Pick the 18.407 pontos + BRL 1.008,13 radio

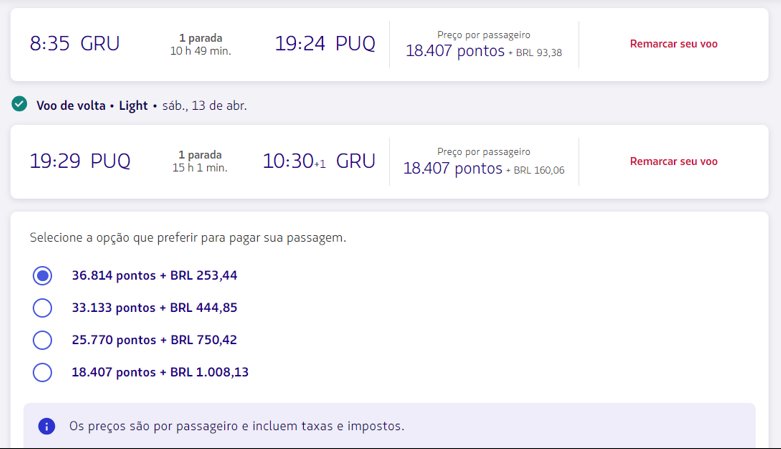coord(42,372)
